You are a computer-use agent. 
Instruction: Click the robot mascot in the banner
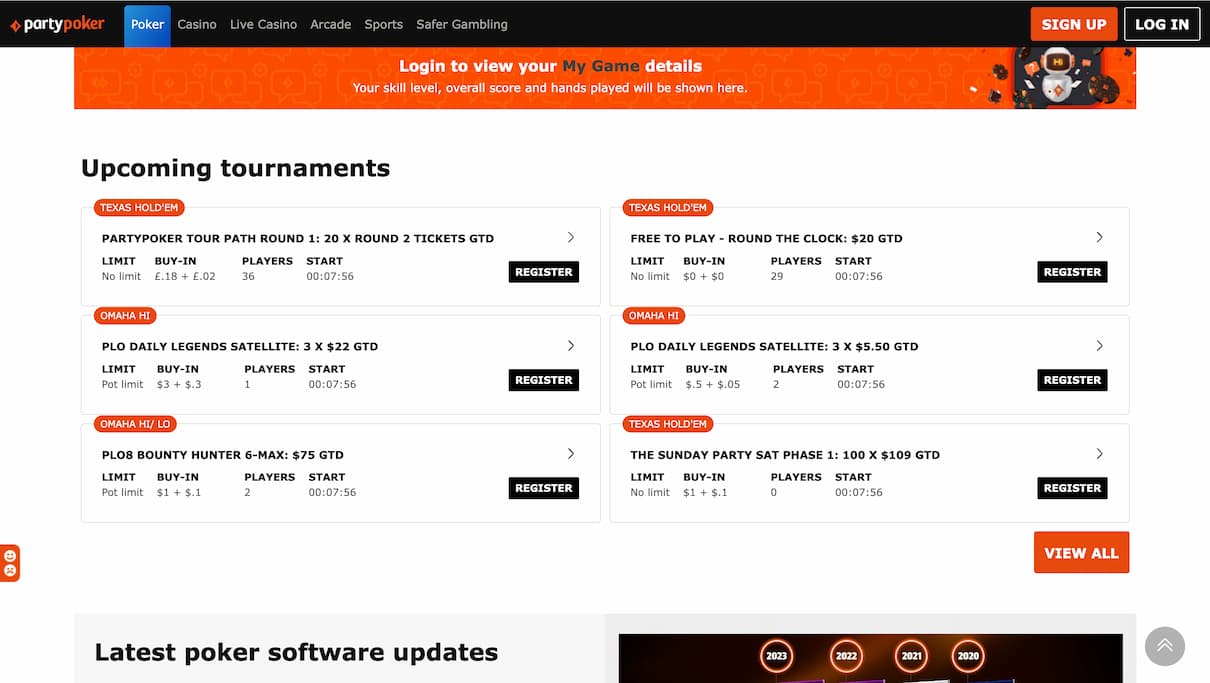point(1058,76)
